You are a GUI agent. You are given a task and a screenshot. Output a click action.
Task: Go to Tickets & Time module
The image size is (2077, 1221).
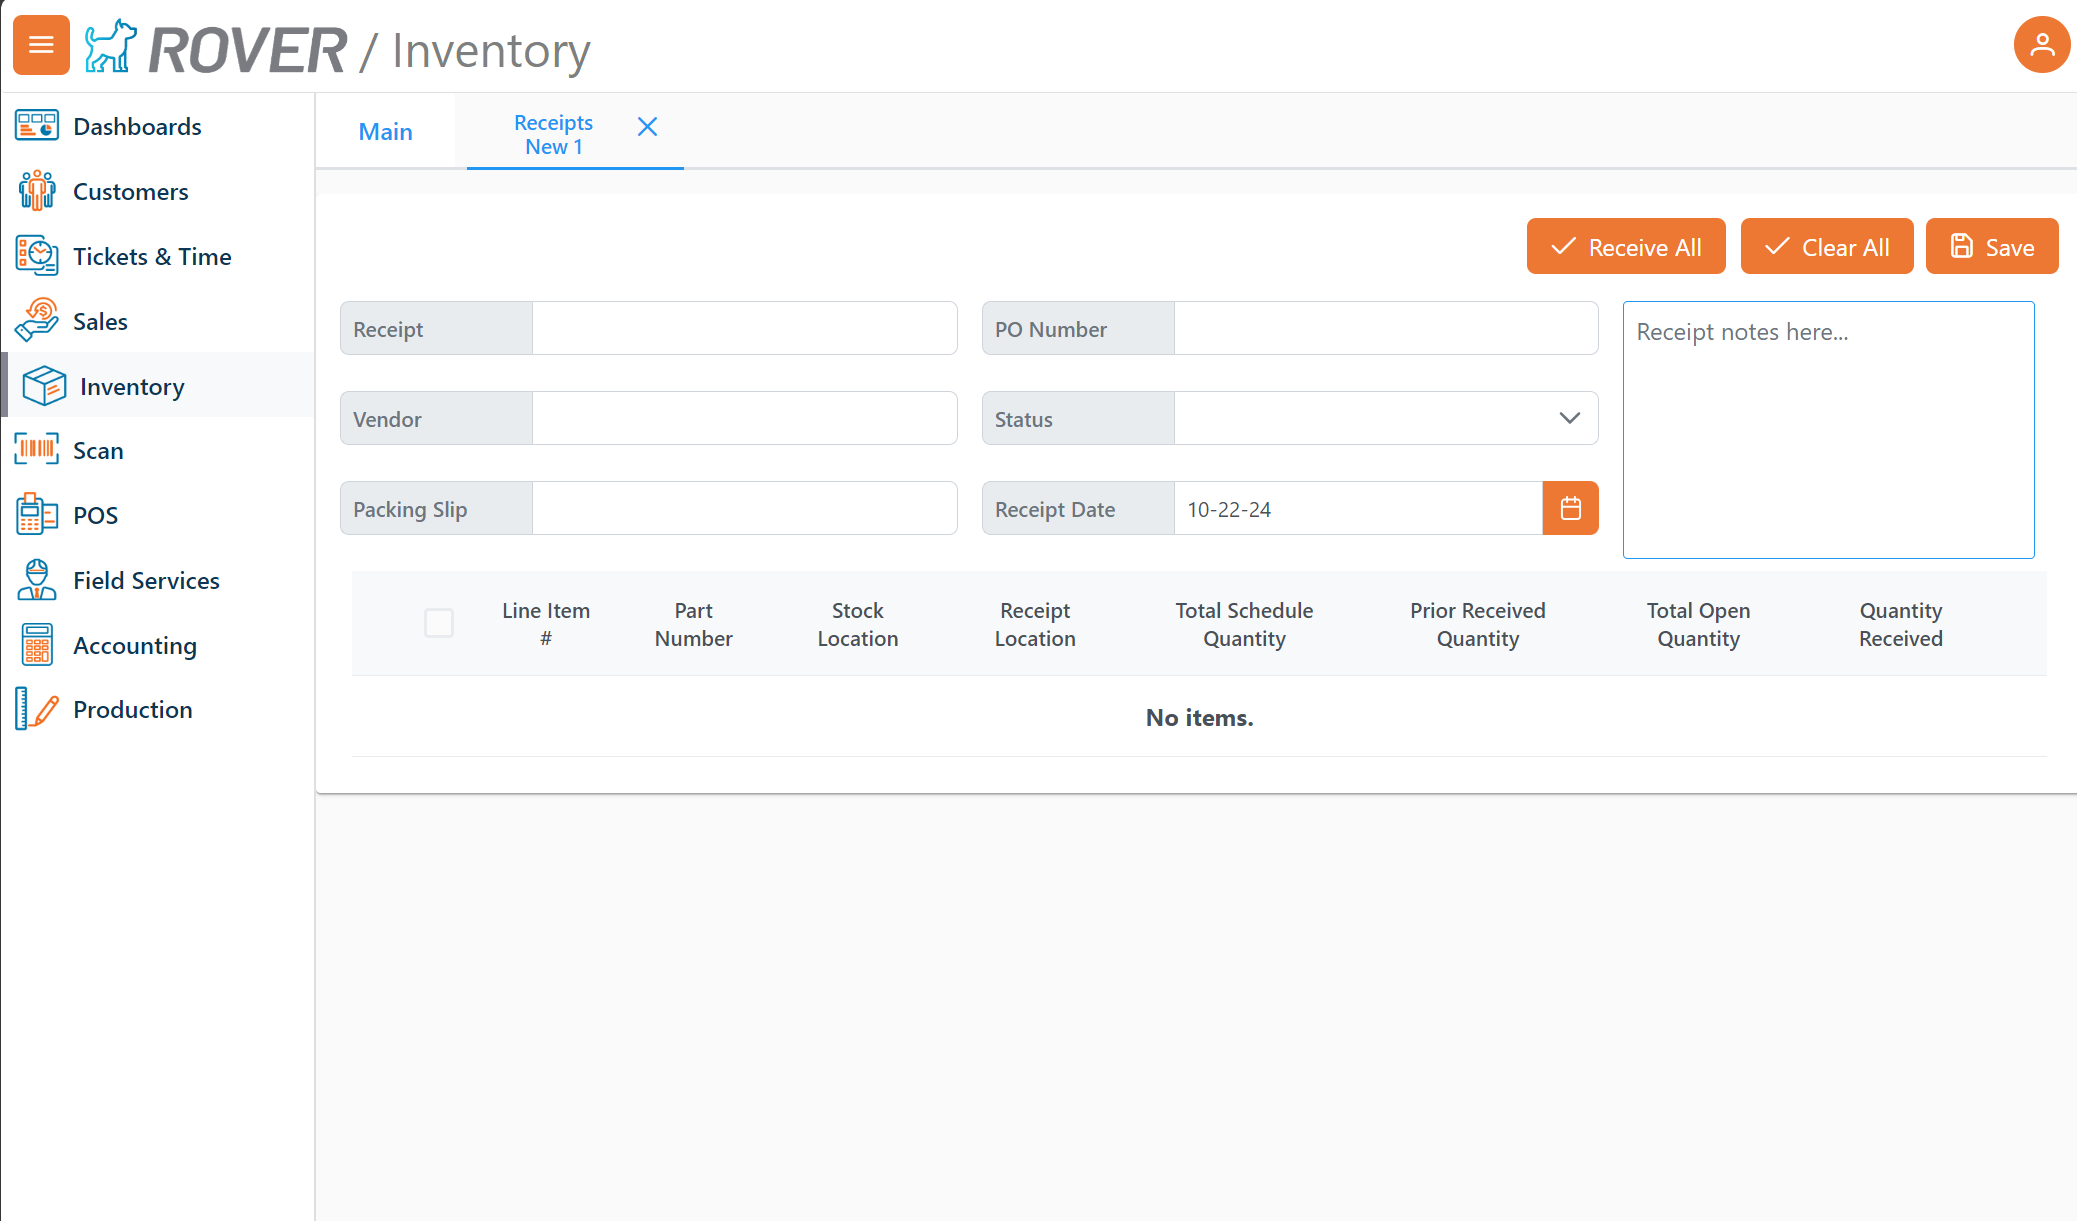[151, 256]
